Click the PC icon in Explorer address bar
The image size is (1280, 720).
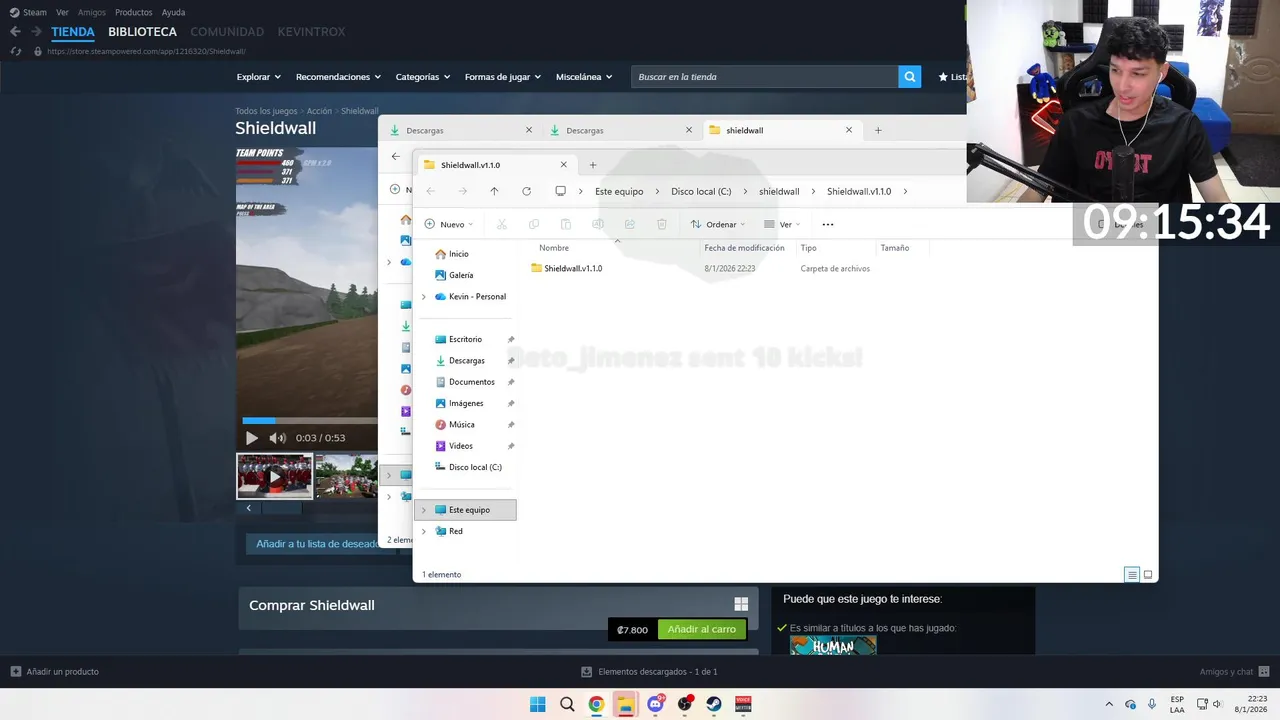point(560,191)
